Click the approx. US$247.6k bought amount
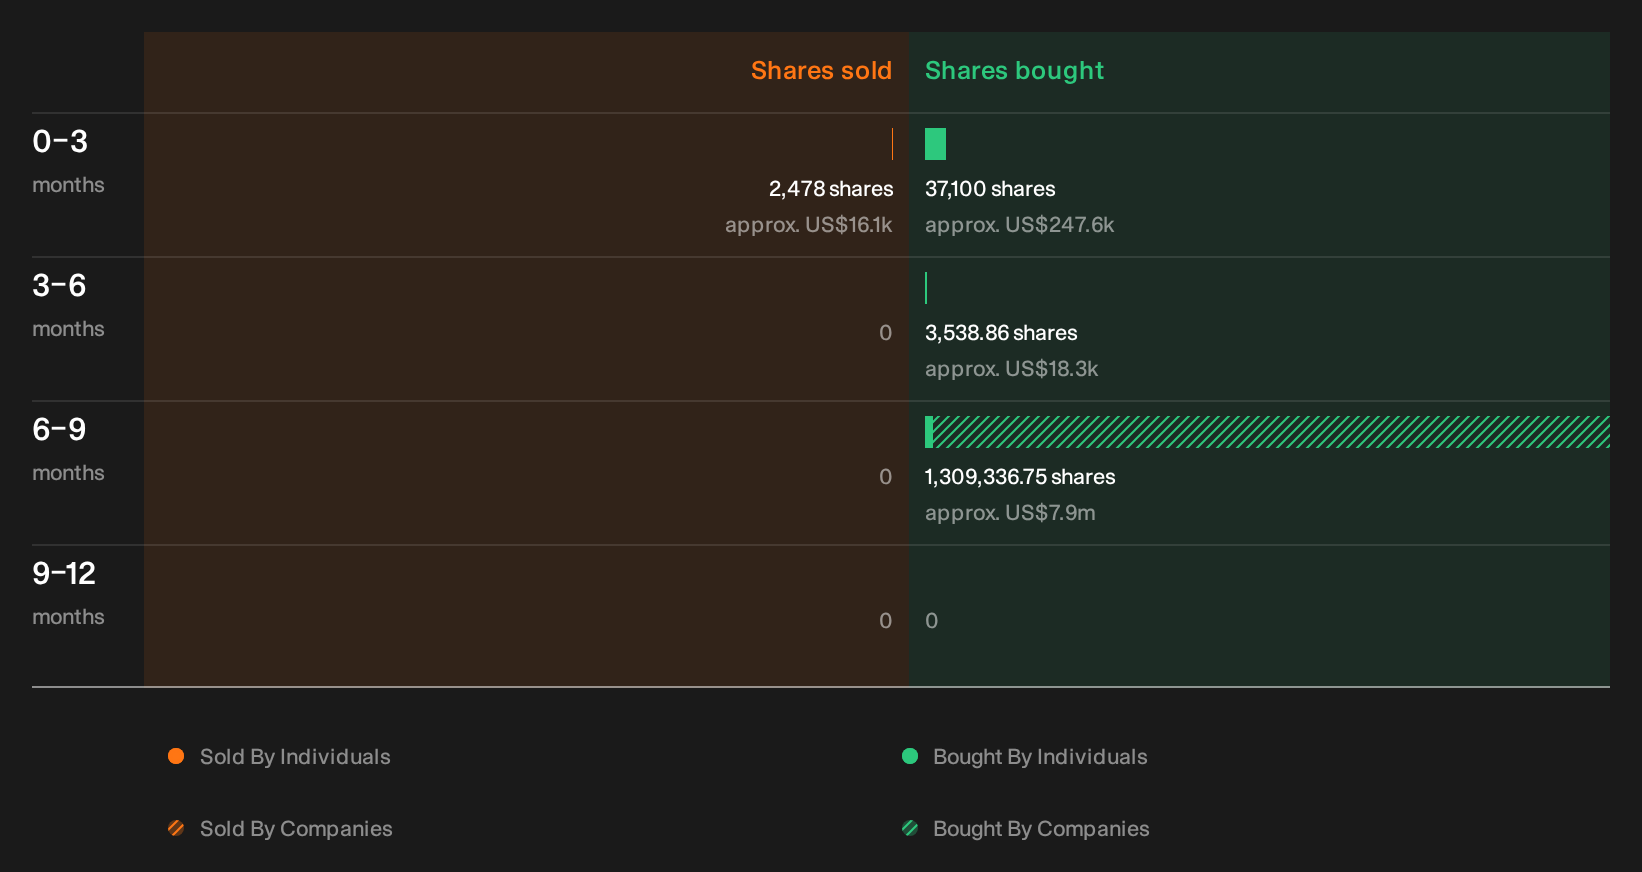 click(x=1019, y=225)
